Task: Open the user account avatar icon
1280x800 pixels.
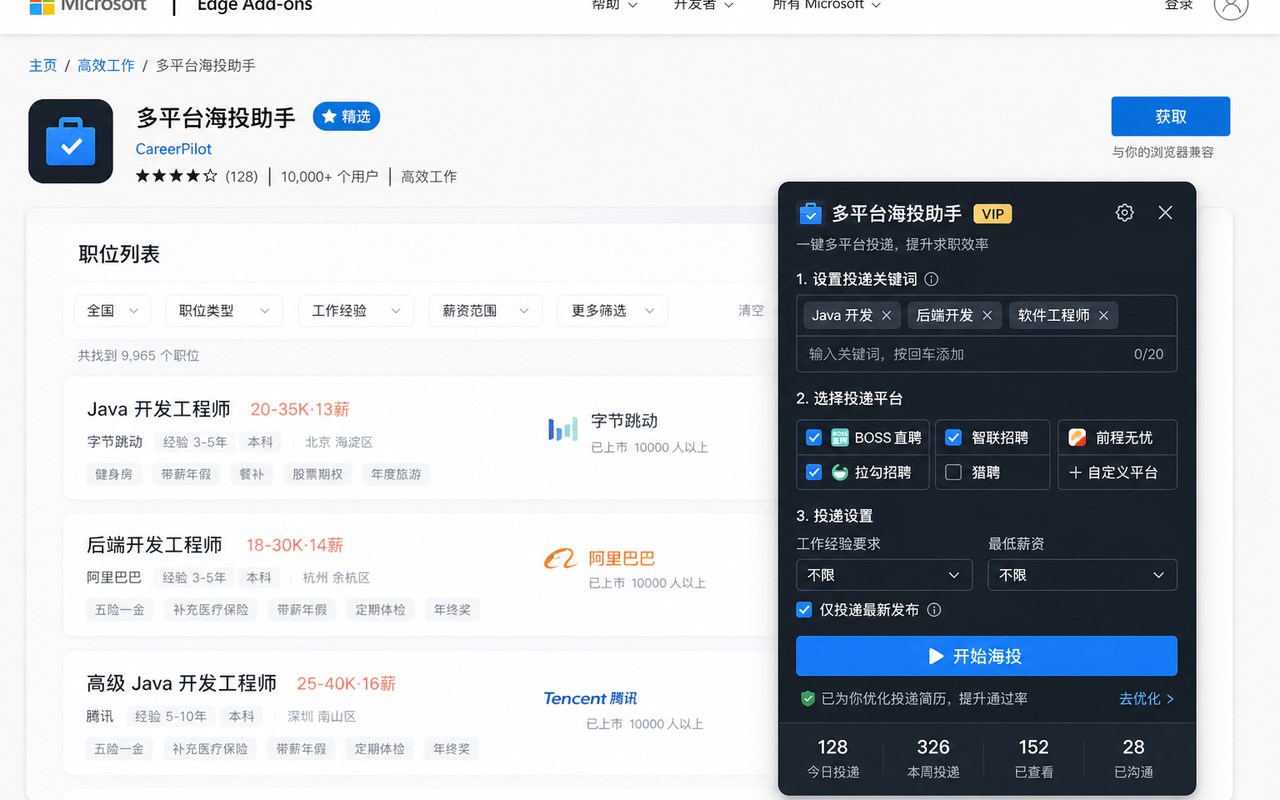Action: tap(1231, 5)
